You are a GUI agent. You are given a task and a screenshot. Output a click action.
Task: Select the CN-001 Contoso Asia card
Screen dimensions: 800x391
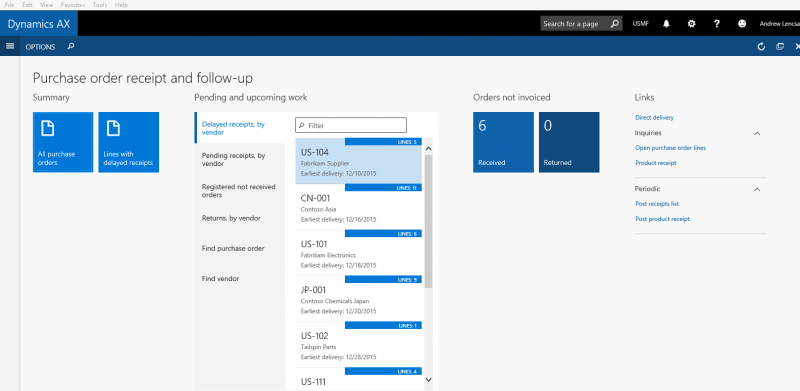click(x=359, y=207)
